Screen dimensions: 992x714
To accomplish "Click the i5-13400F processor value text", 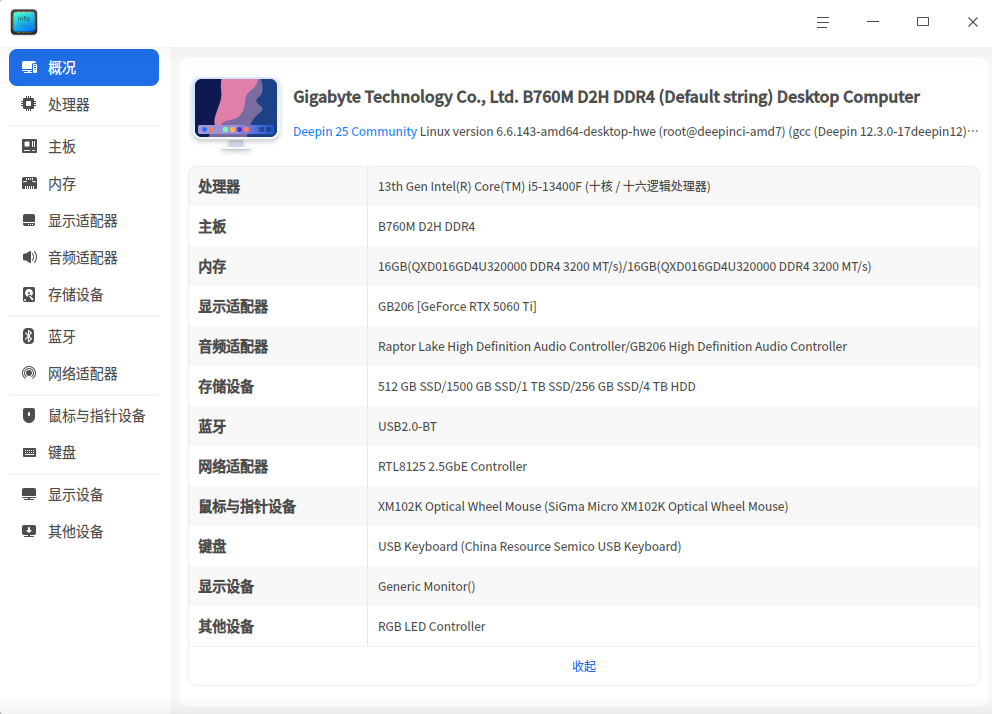I will (x=544, y=187).
